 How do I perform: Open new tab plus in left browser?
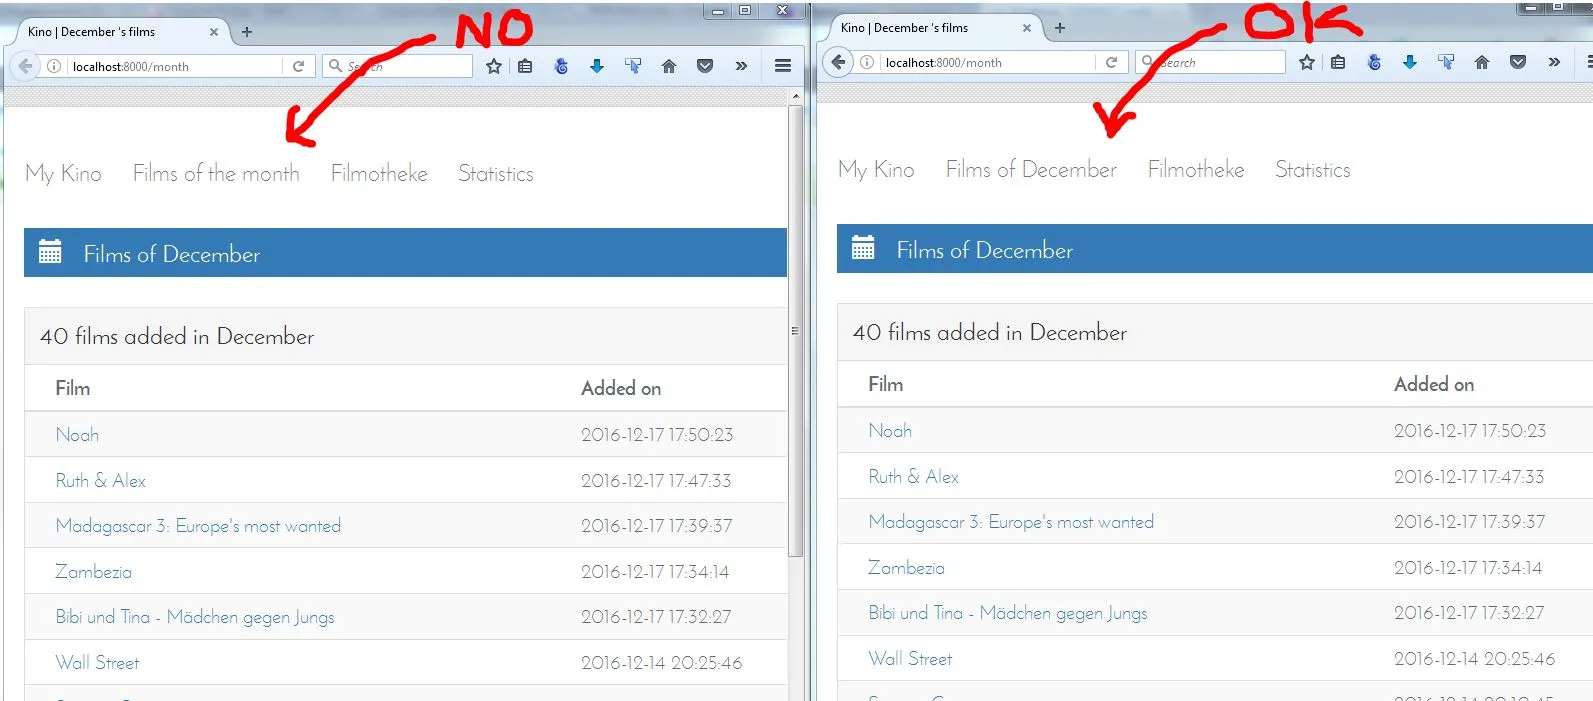[x=247, y=32]
